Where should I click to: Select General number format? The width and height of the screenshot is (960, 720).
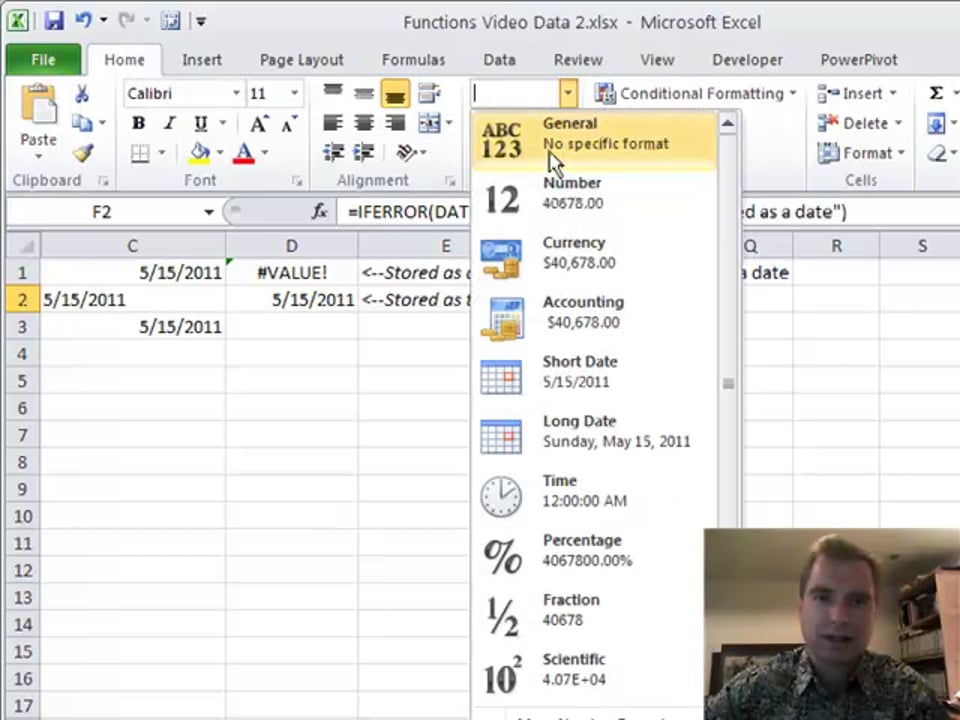[x=594, y=140]
